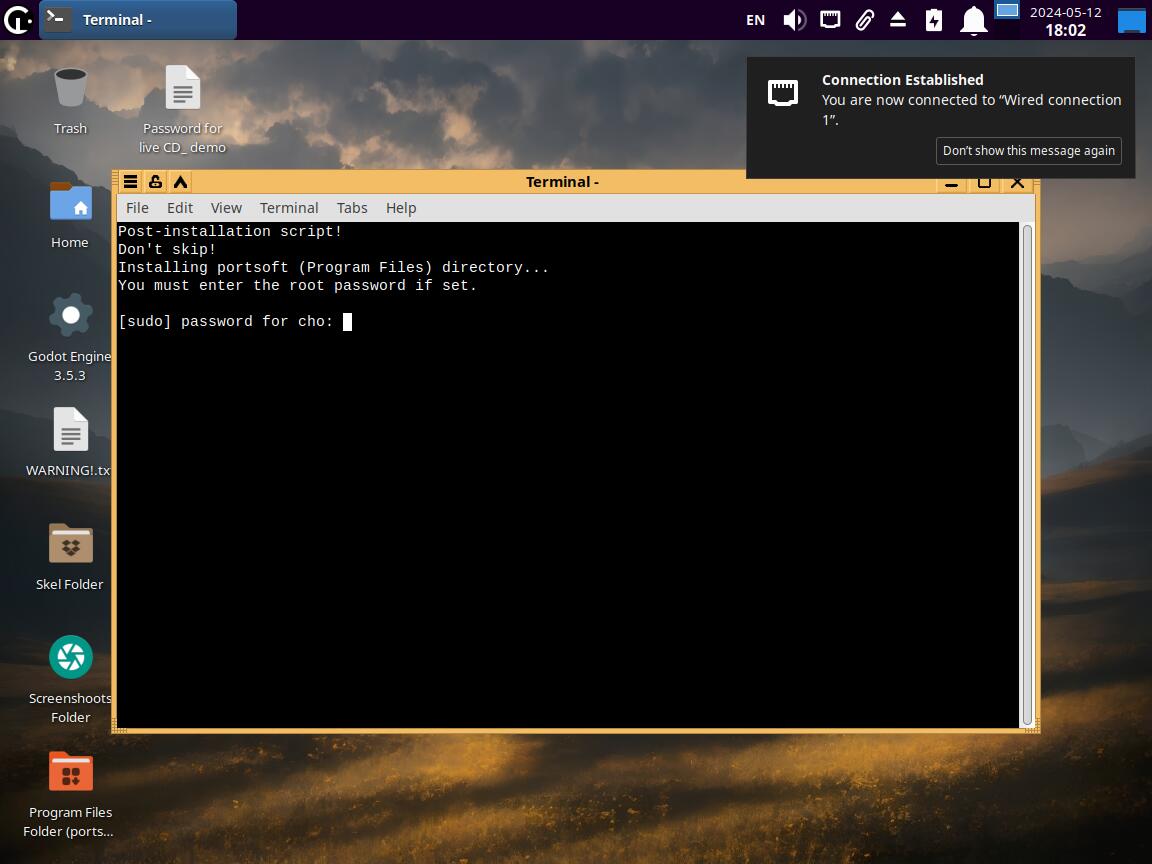
Task: Select the Skel Folder desktop icon
Action: [70, 544]
